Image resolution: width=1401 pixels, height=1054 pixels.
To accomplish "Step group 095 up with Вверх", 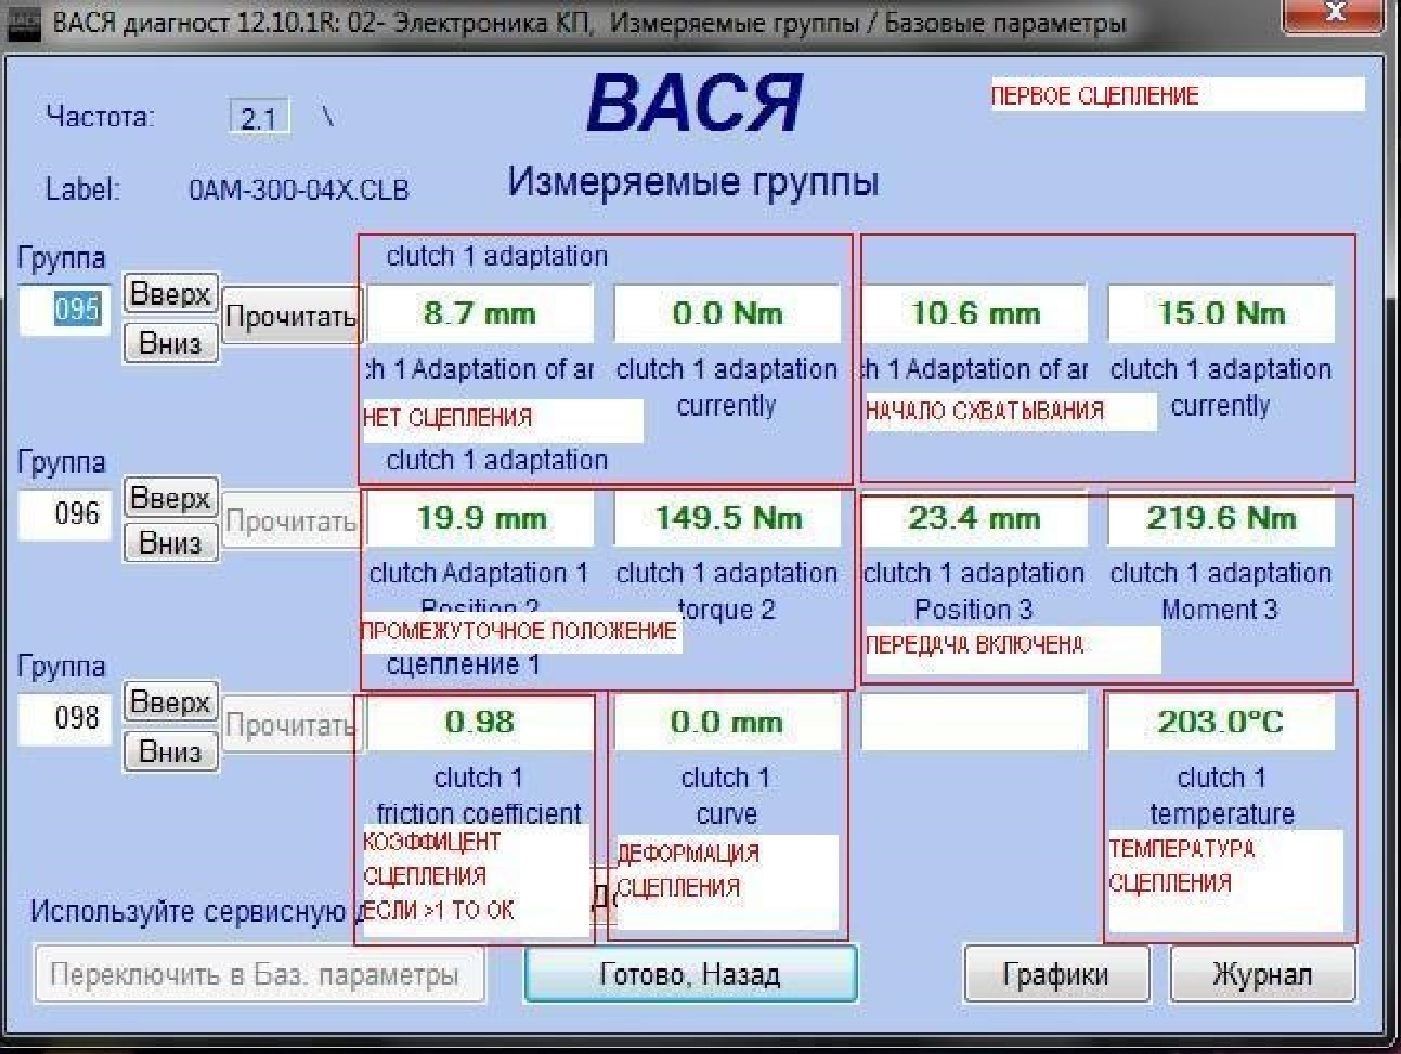I will click(x=171, y=294).
